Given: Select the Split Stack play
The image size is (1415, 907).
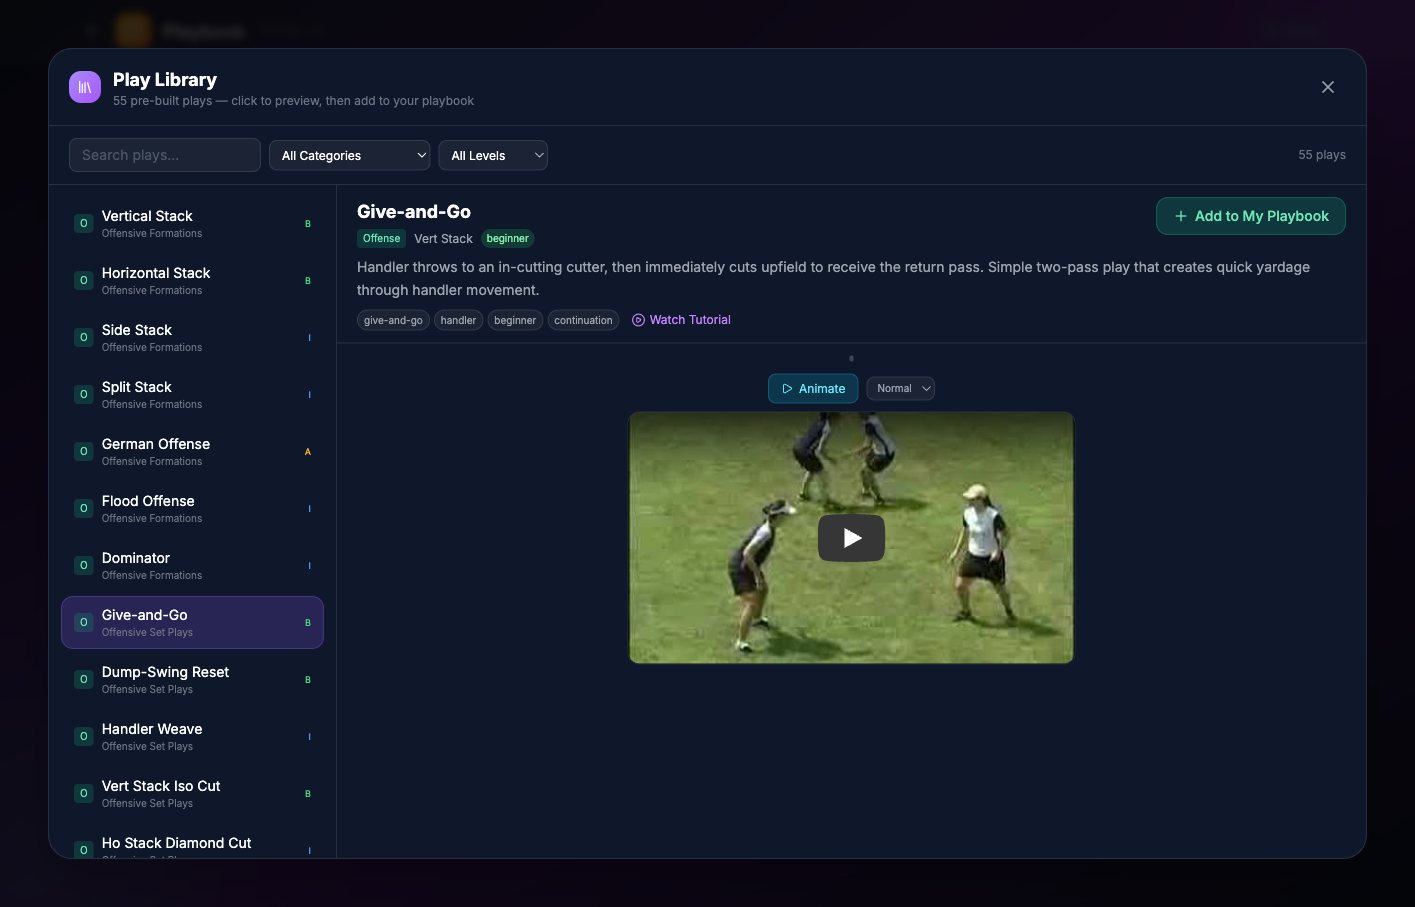Looking at the screenshot, I should tap(192, 394).
